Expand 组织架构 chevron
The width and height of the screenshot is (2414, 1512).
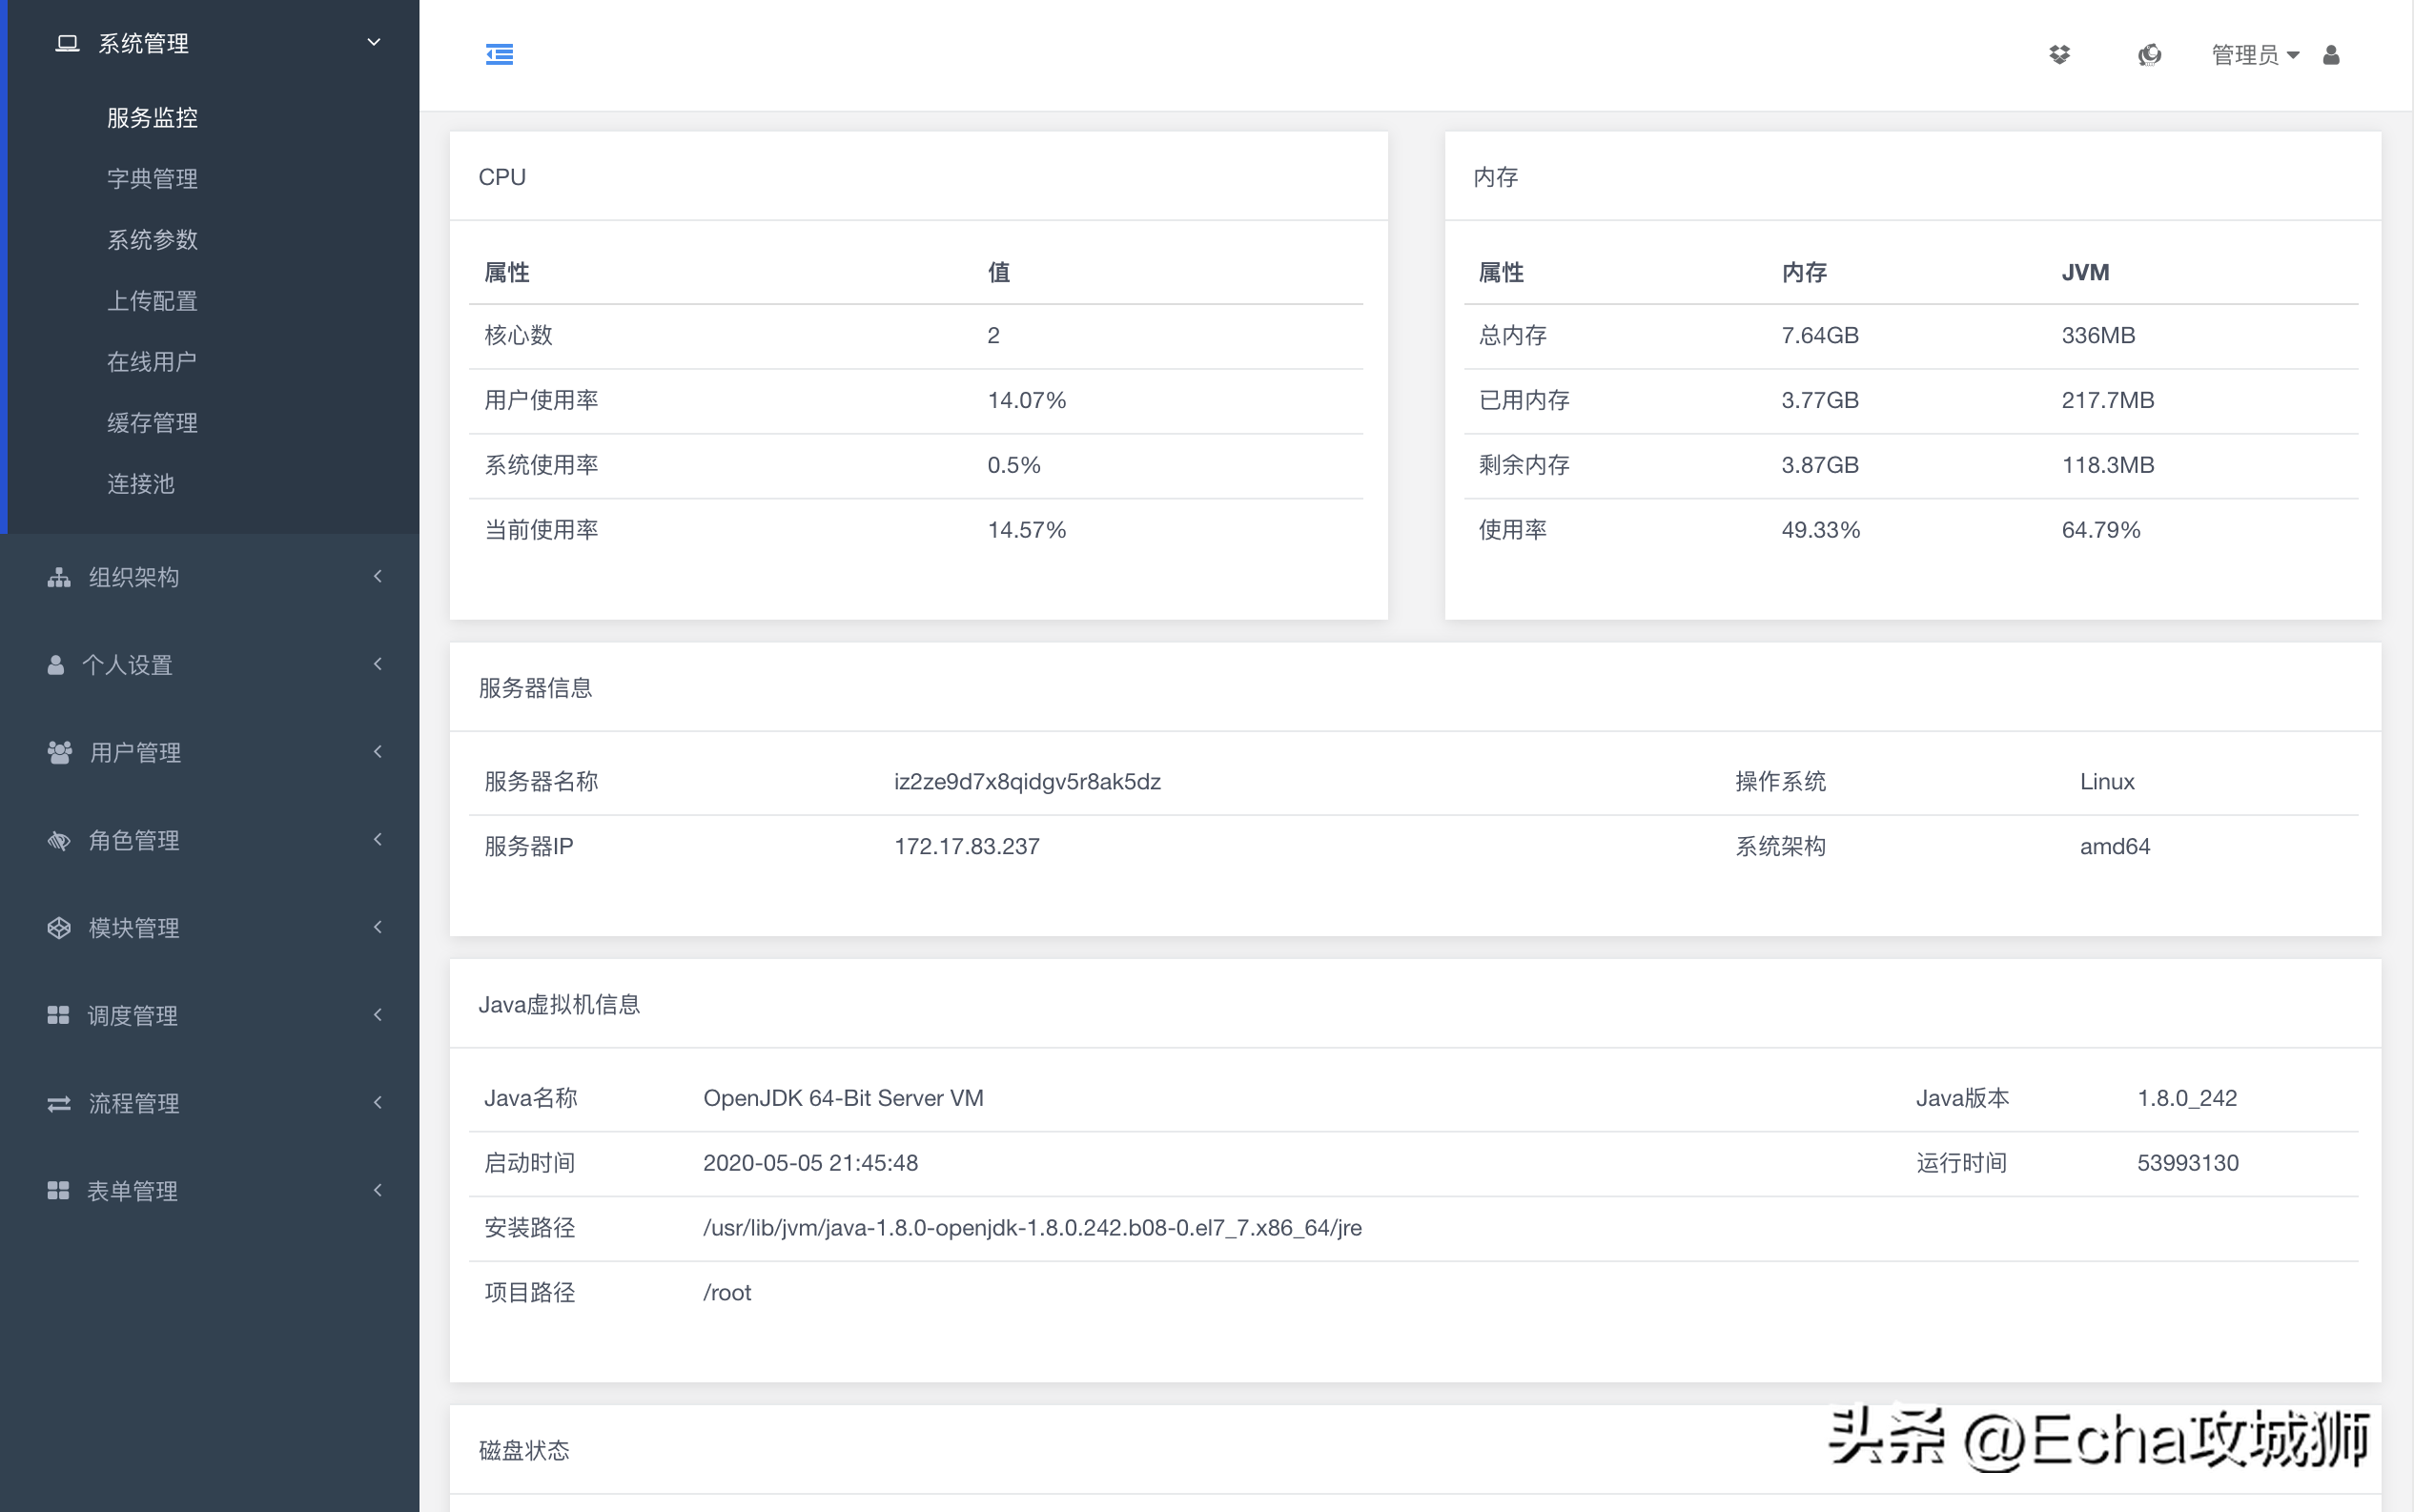pyautogui.click(x=378, y=576)
